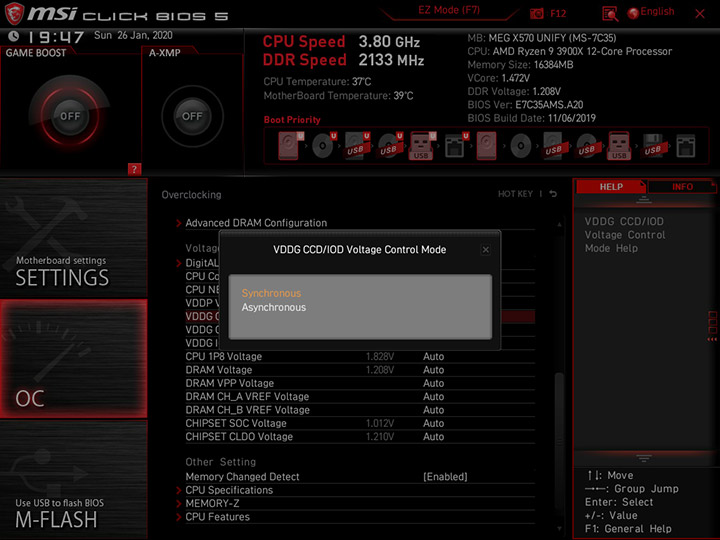Screen dimensions: 720x540
Task: Click the scroll-up arrow of the settings list
Action: tap(559, 225)
